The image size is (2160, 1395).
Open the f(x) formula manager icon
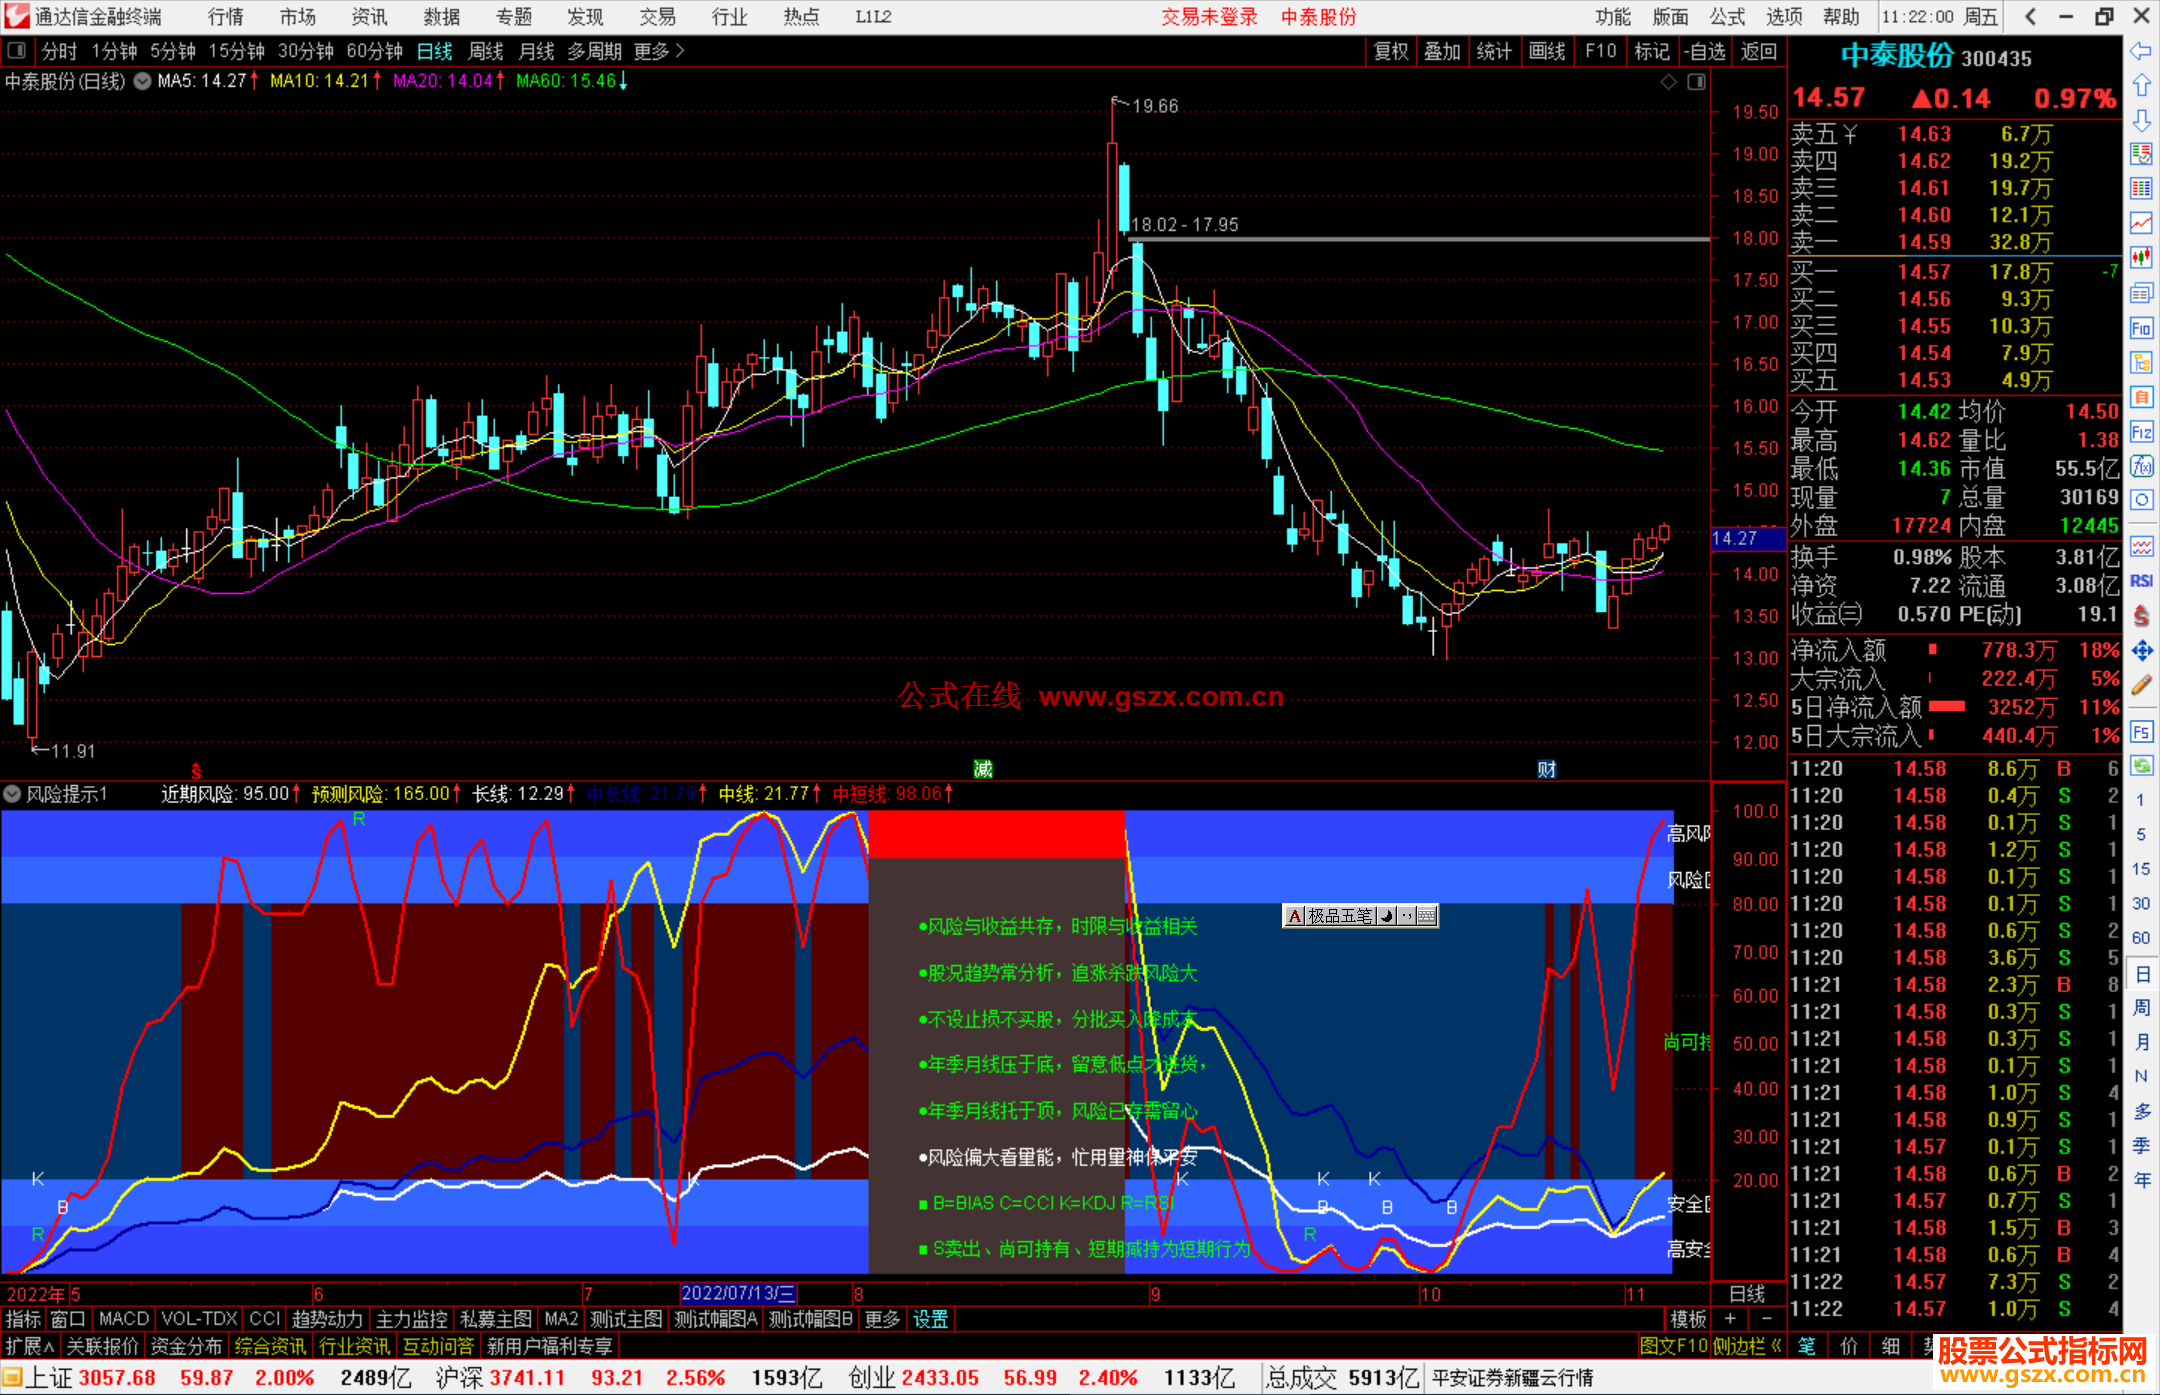tap(2141, 466)
